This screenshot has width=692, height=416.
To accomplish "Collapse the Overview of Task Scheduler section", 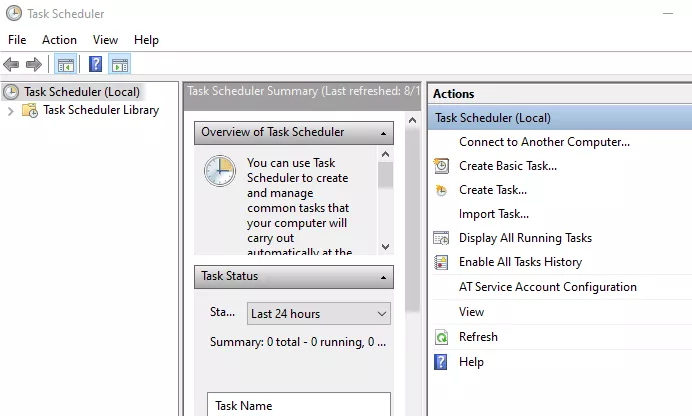I will (x=384, y=133).
